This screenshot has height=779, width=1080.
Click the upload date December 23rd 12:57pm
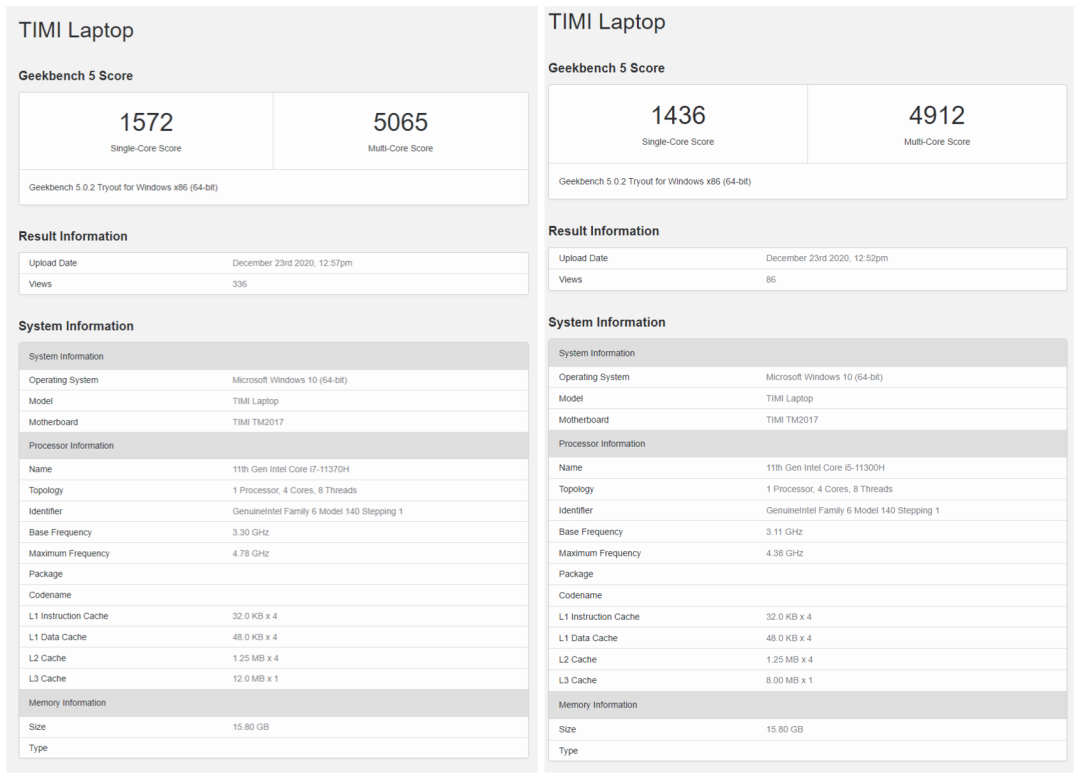tap(292, 263)
